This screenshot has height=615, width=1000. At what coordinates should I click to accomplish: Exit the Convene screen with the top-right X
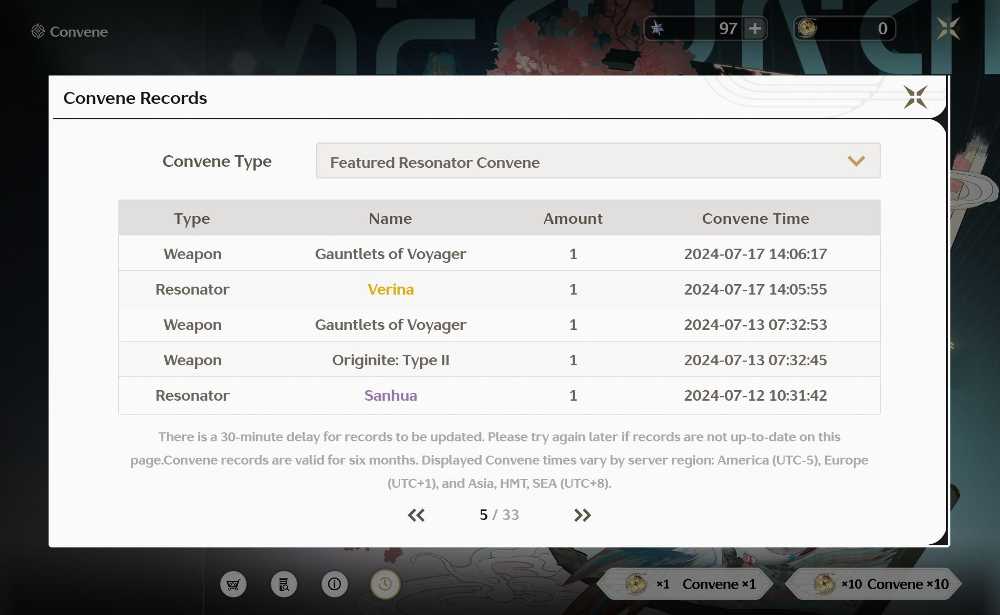click(x=948, y=28)
